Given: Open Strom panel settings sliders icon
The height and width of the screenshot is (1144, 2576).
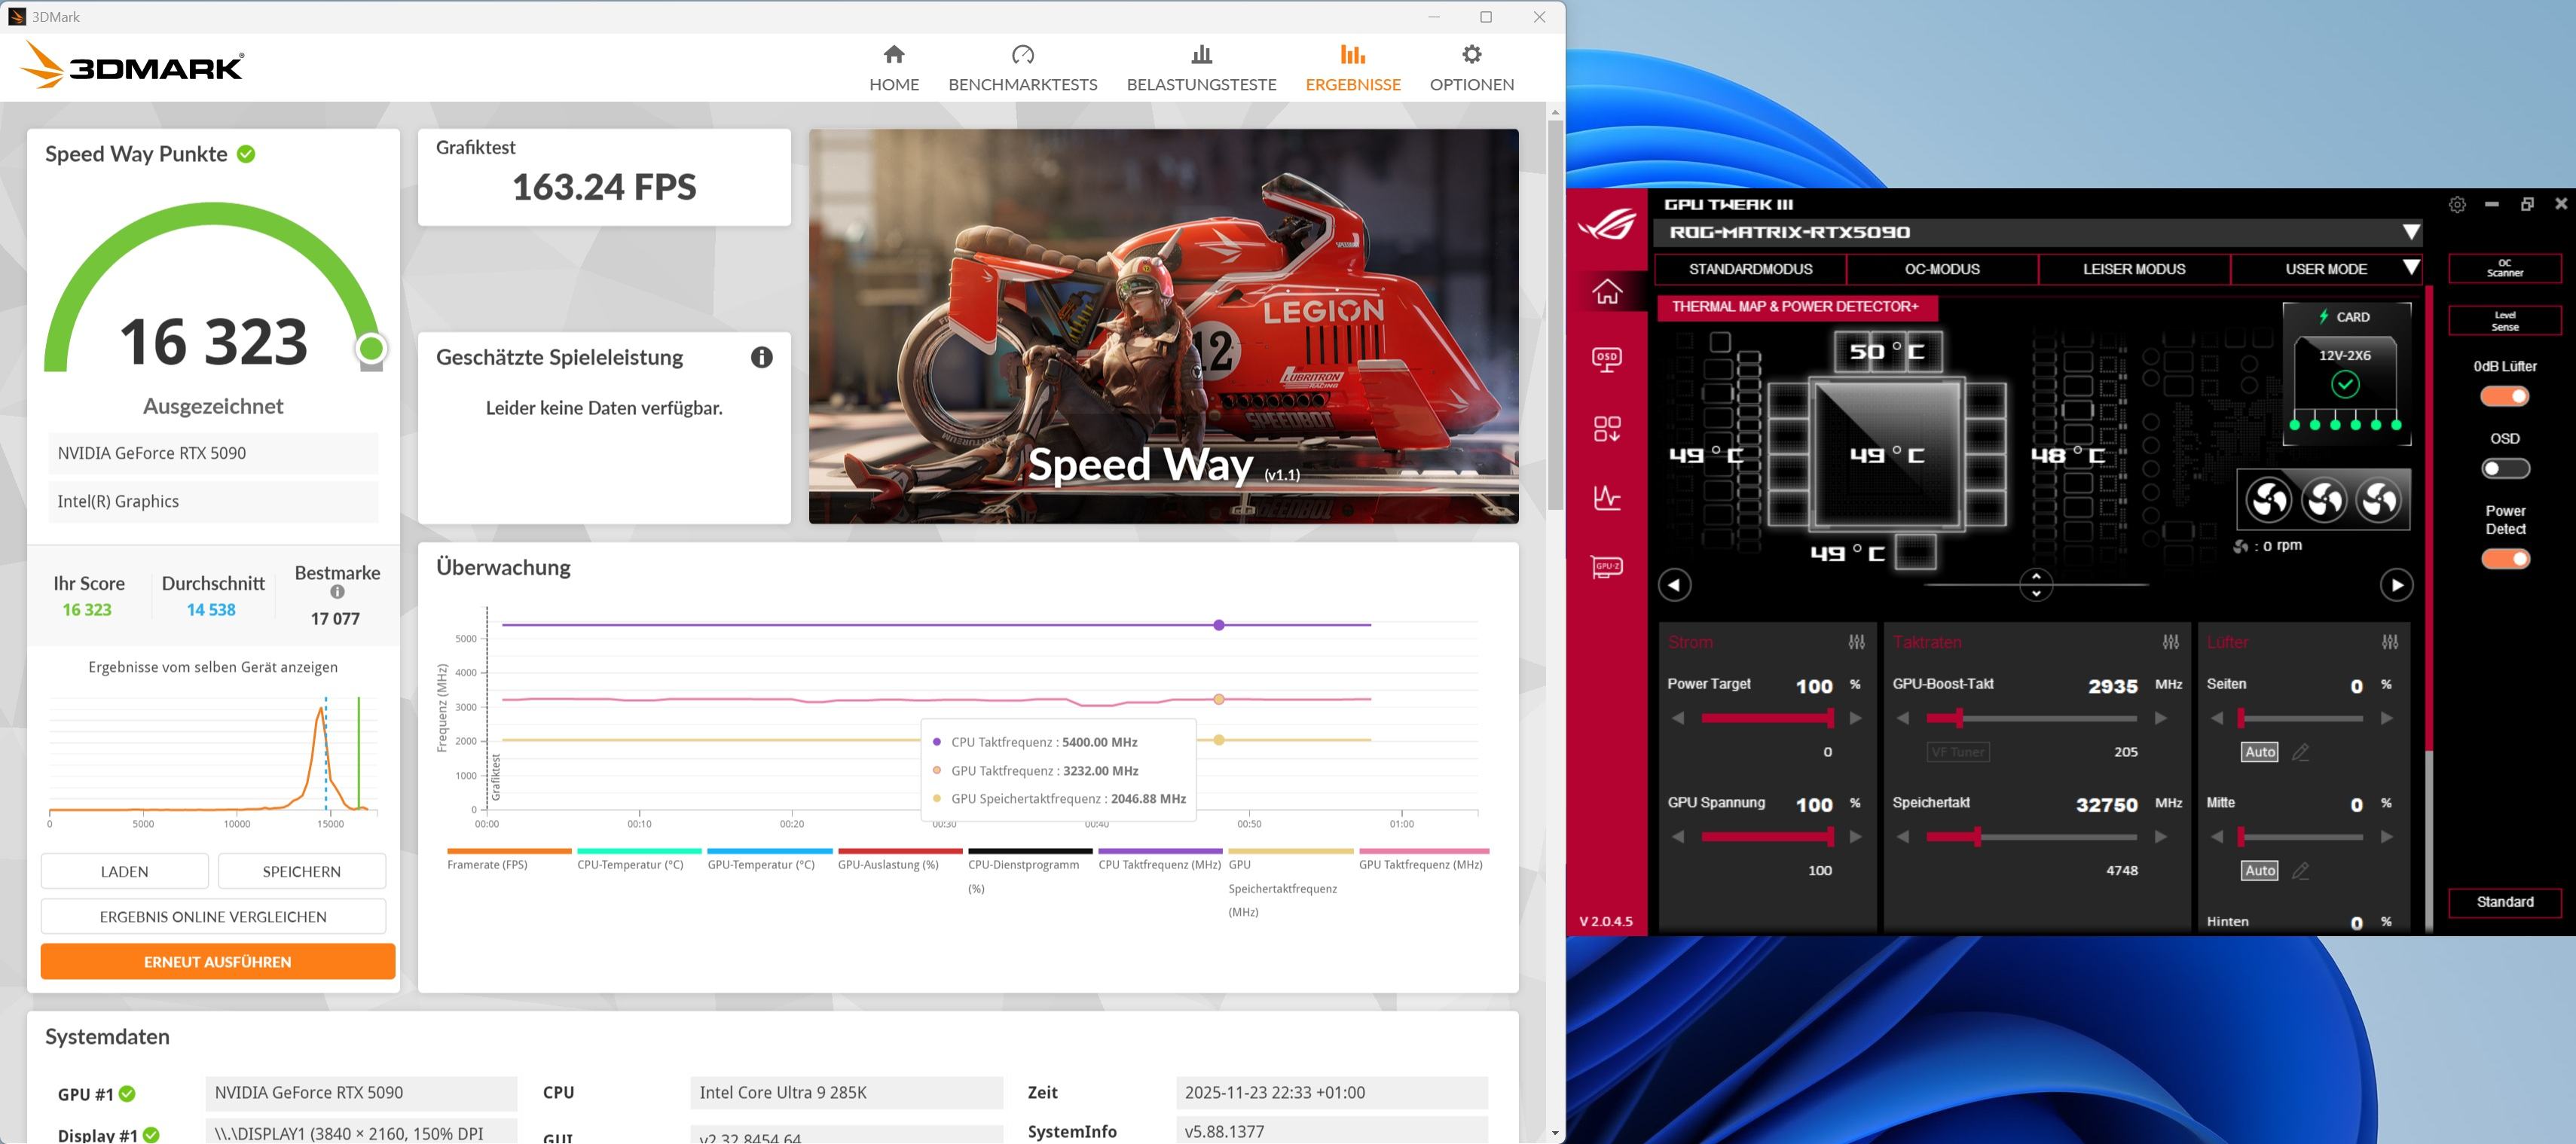Looking at the screenshot, I should pos(1856,642).
